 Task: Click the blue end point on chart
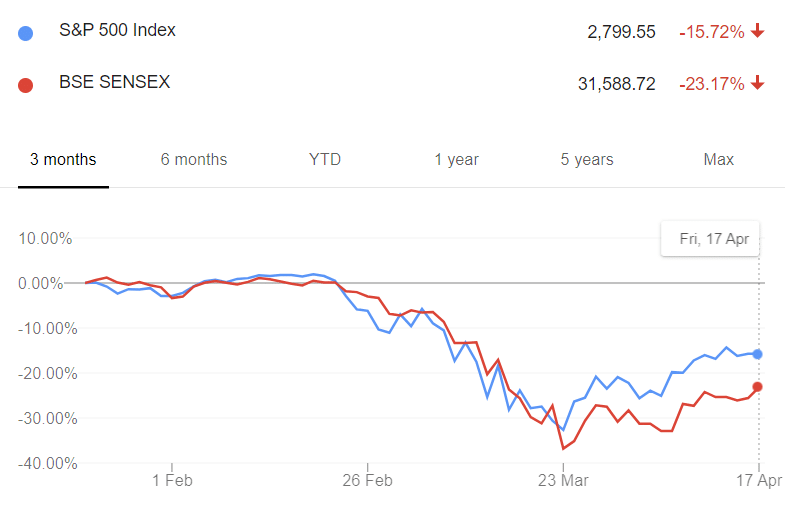pyautogui.click(x=757, y=355)
